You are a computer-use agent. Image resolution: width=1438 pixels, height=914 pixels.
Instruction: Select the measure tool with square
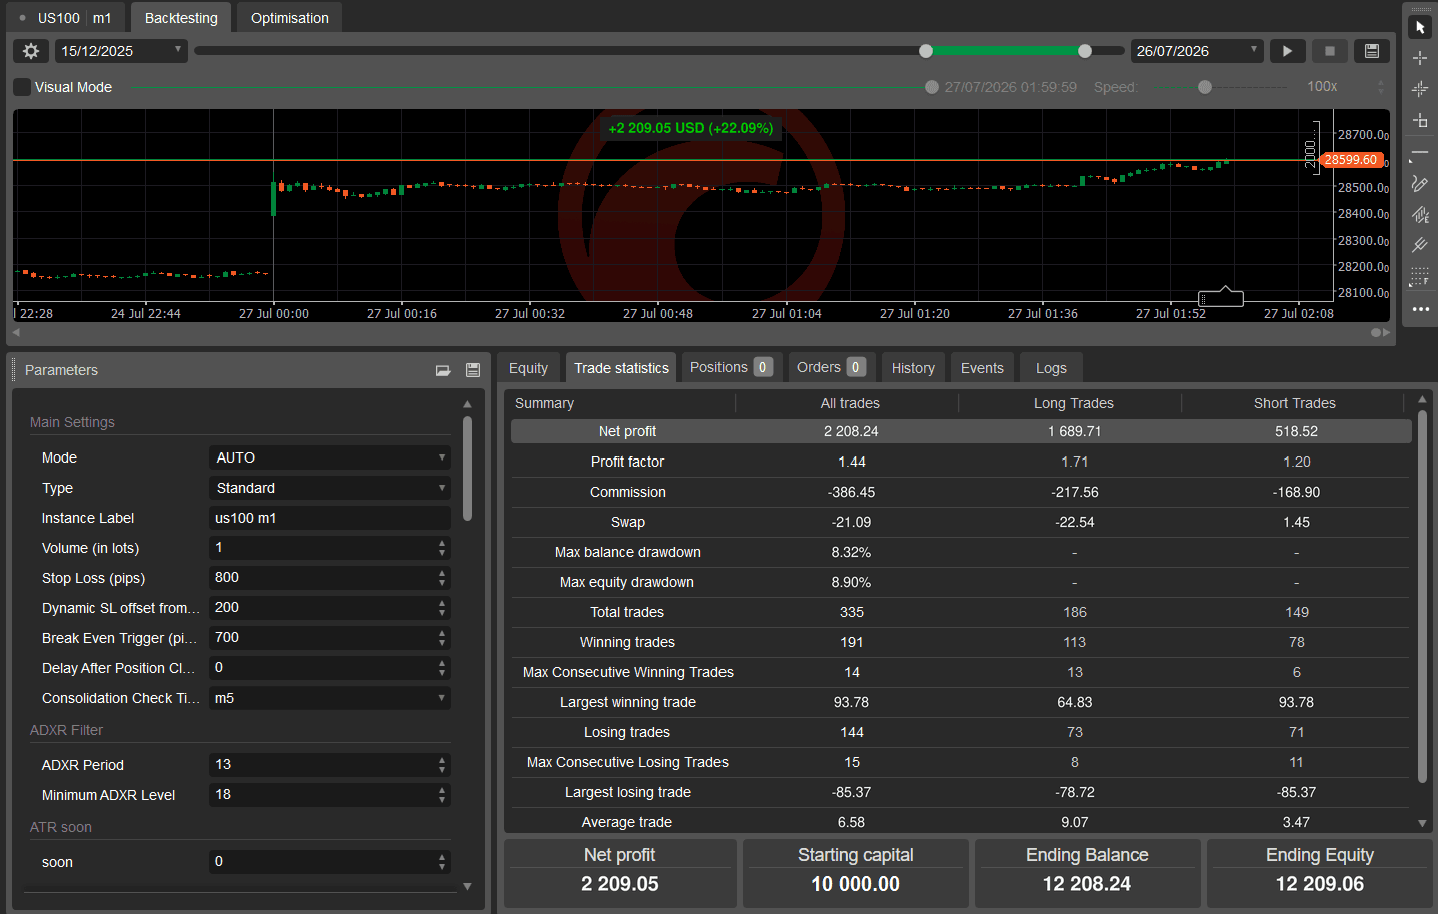1420,121
